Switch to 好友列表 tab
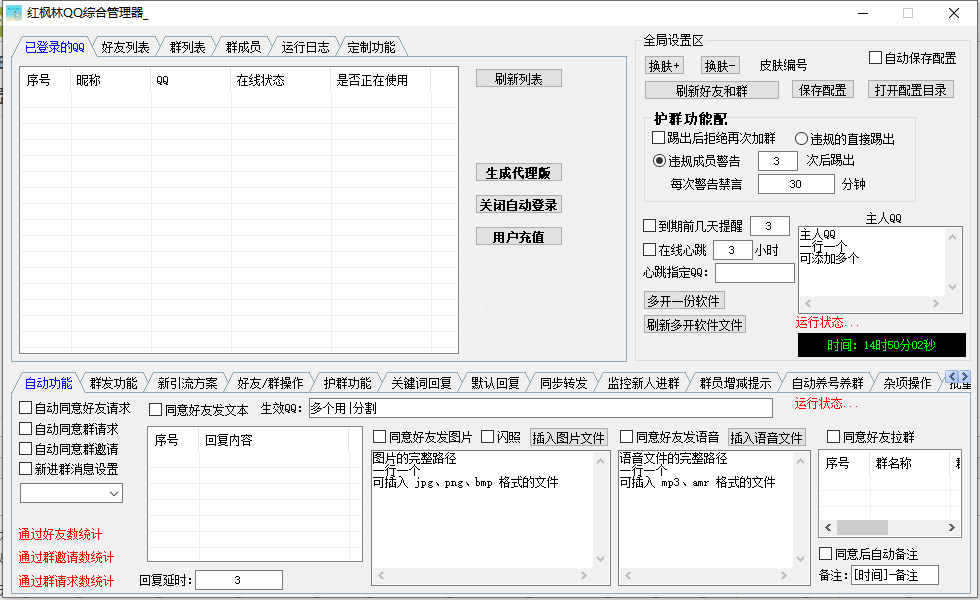 125,47
